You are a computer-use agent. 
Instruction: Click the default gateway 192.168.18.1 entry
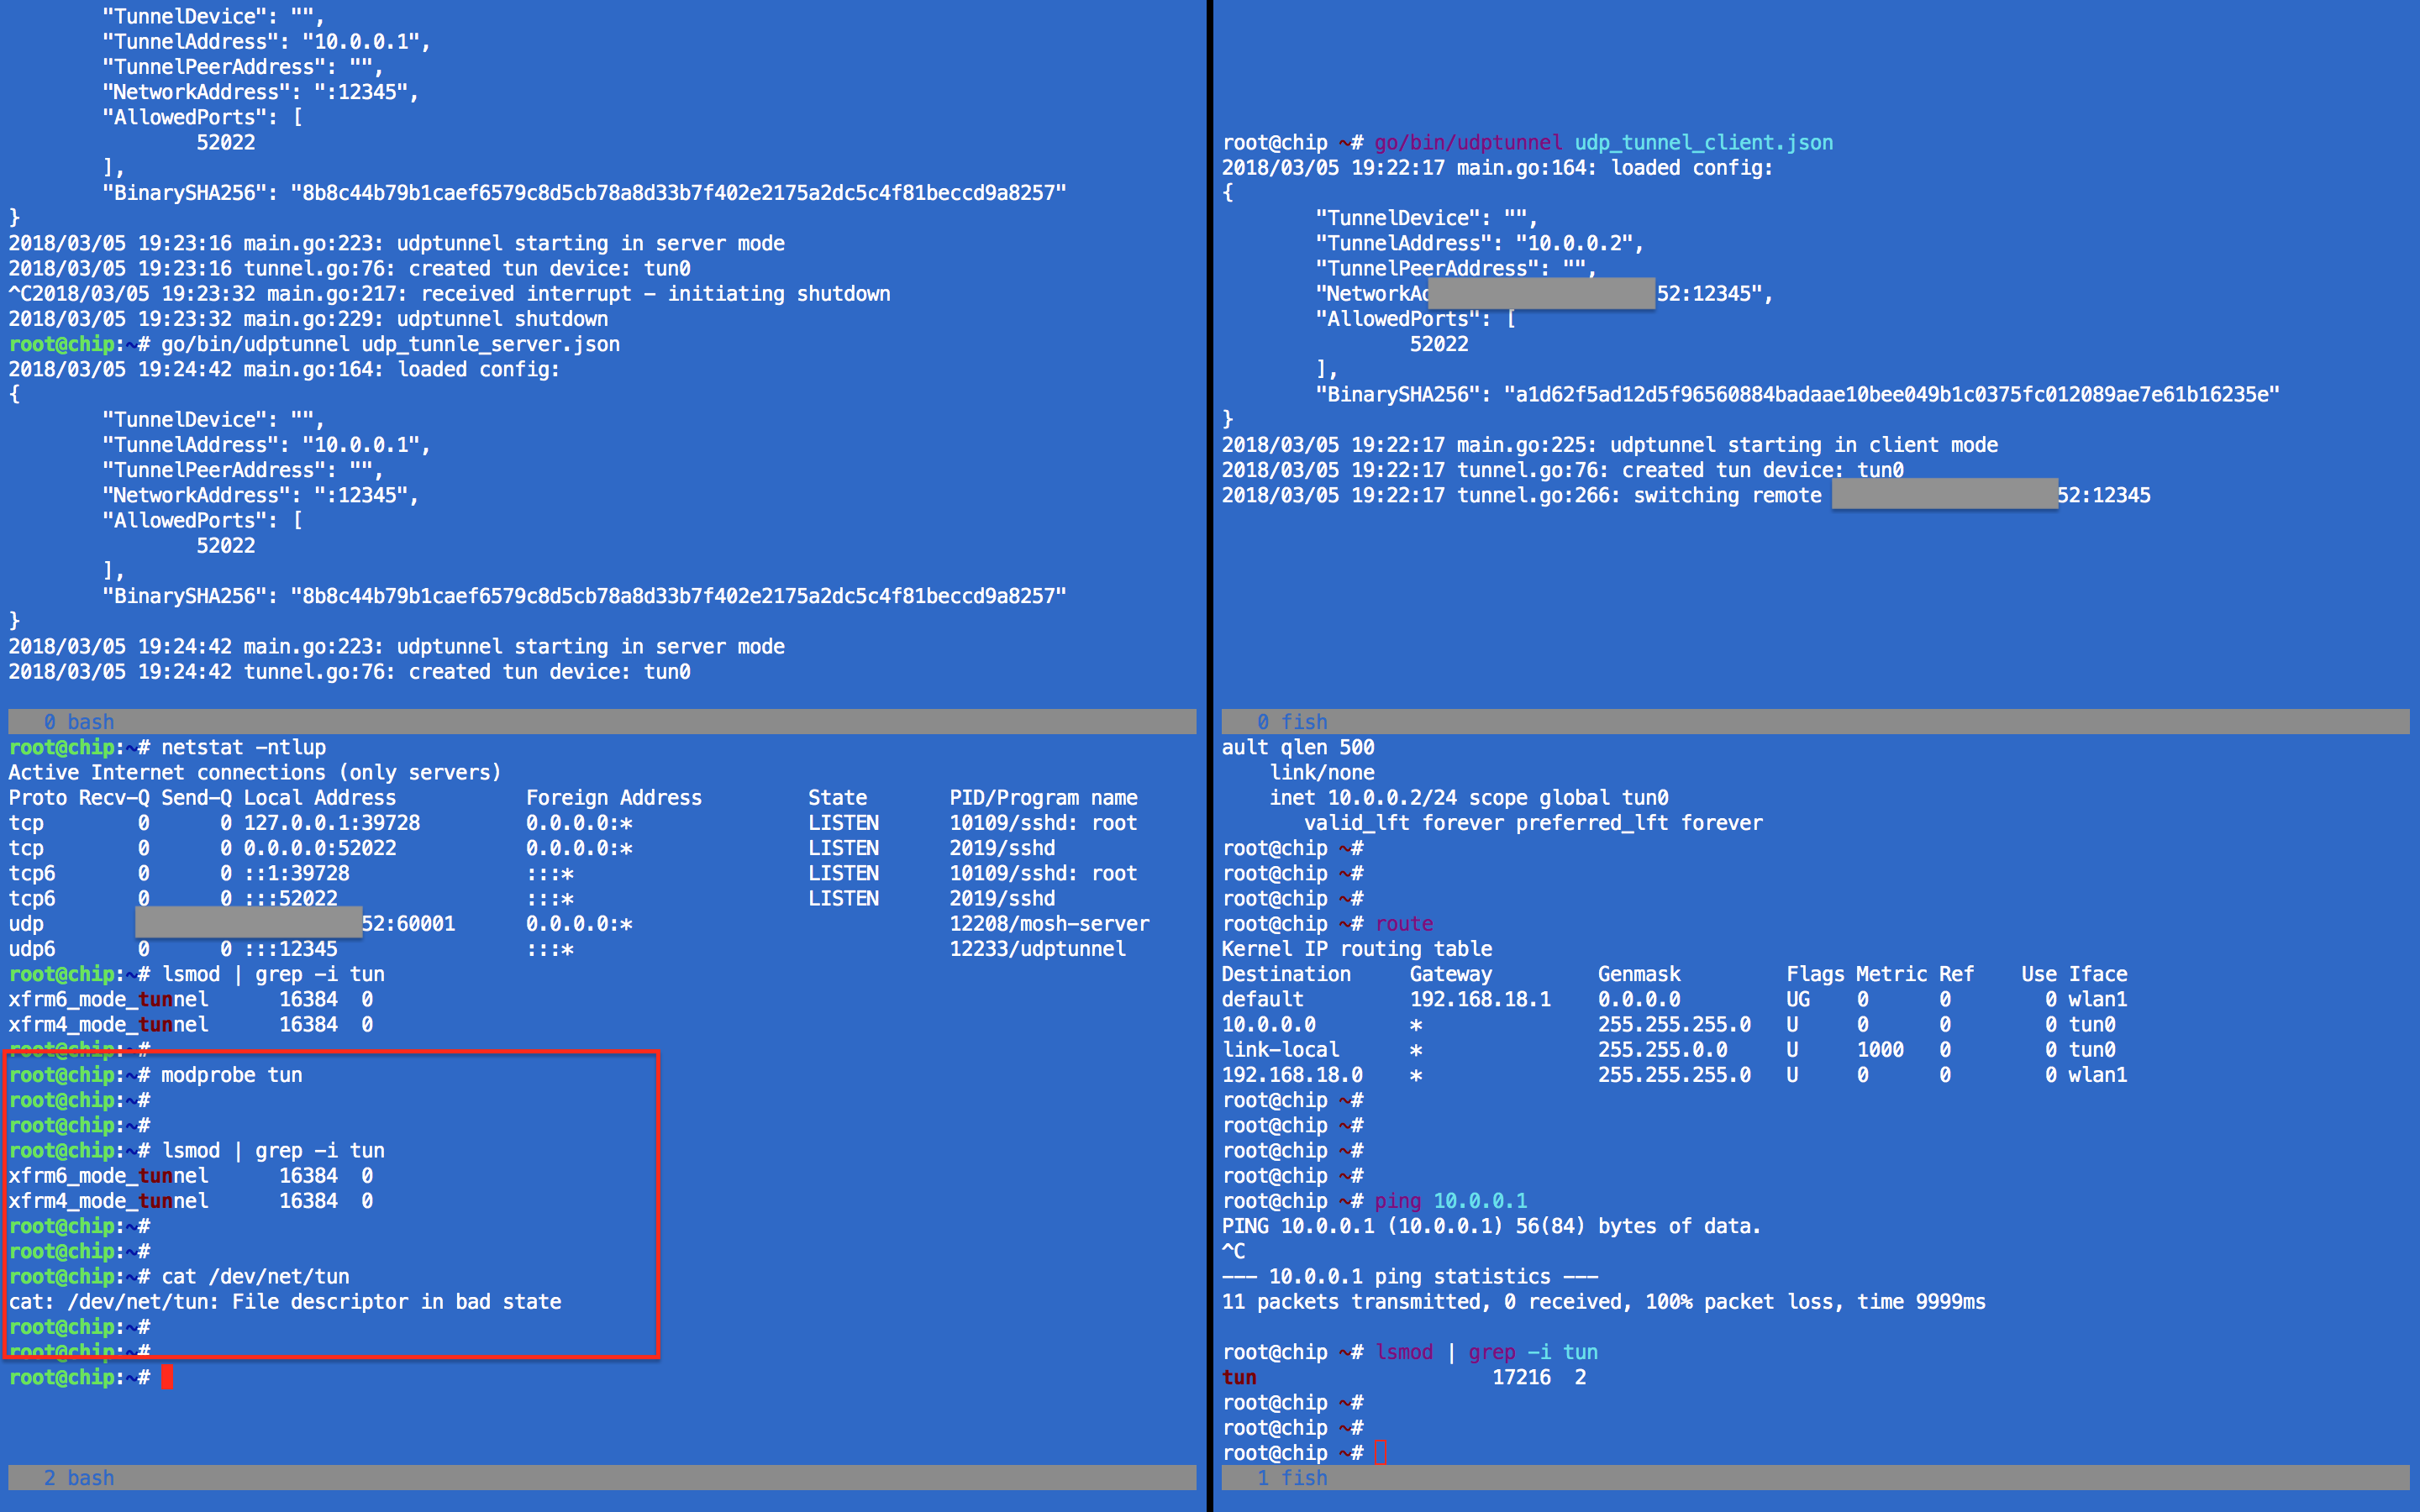[1479, 998]
